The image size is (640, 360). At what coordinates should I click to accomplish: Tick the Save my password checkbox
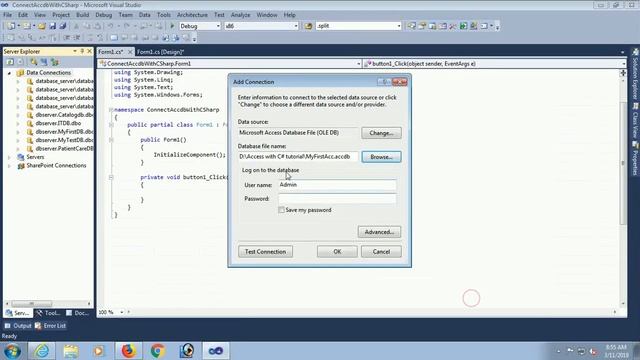[x=281, y=210]
